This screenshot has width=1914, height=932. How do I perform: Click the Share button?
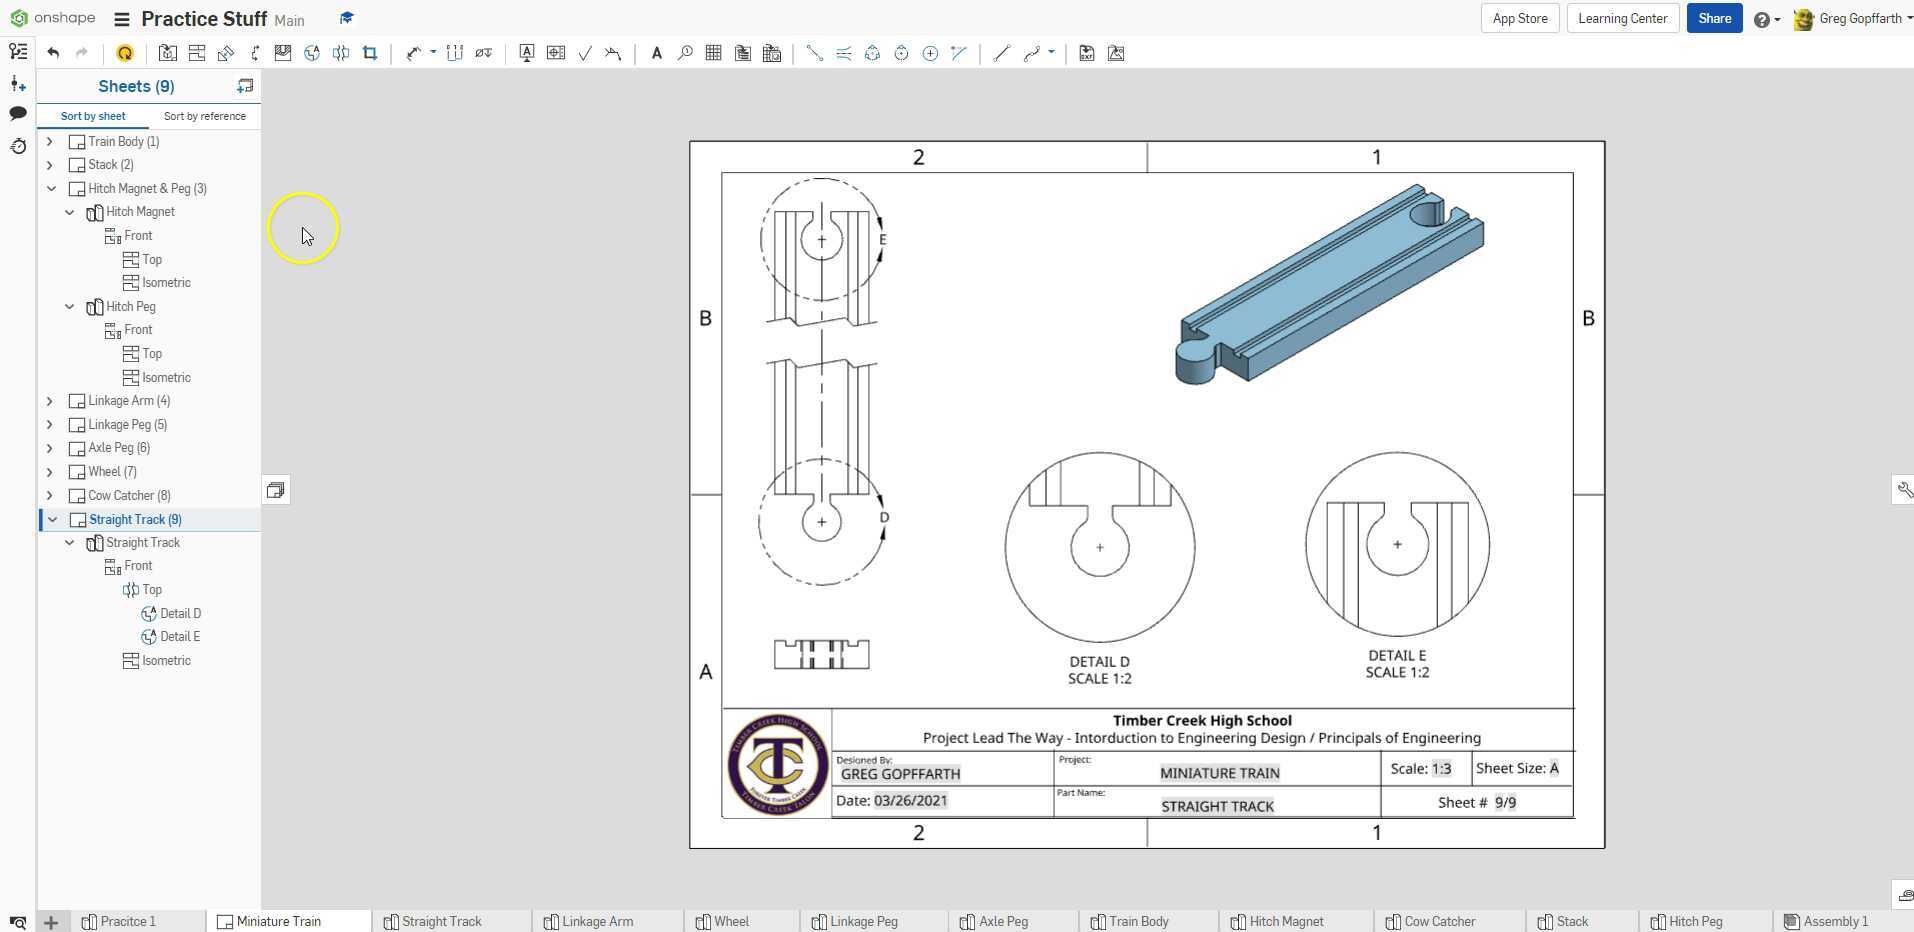pos(1714,18)
